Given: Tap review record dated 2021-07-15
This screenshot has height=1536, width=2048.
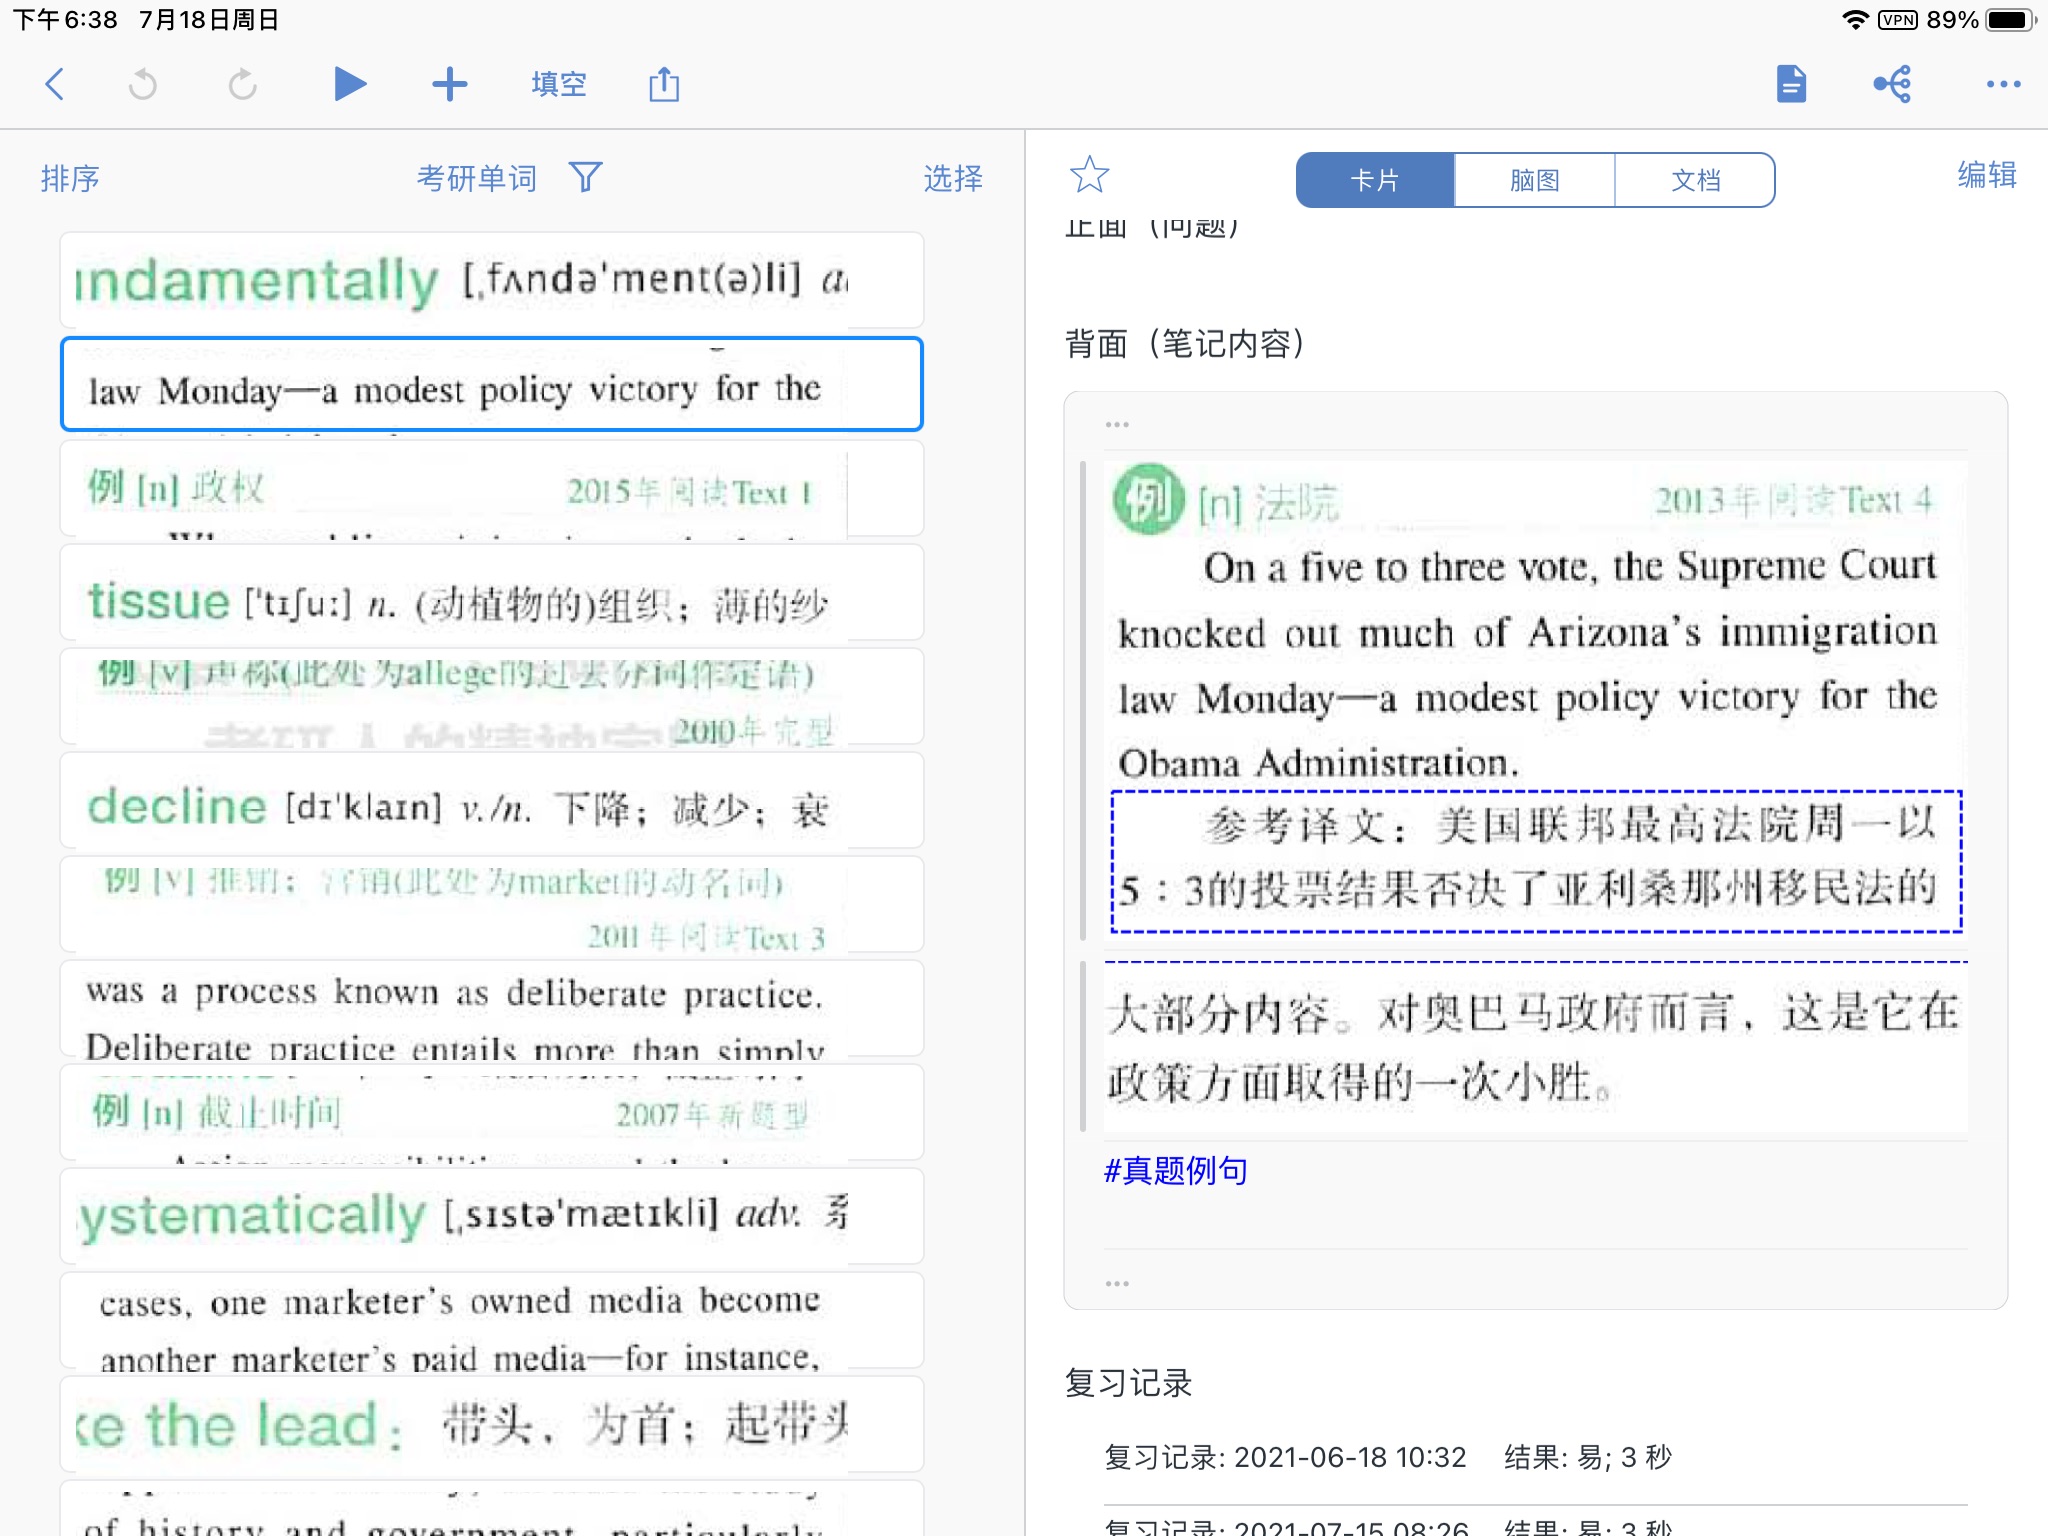Looking at the screenshot, I should click(x=1536, y=1525).
